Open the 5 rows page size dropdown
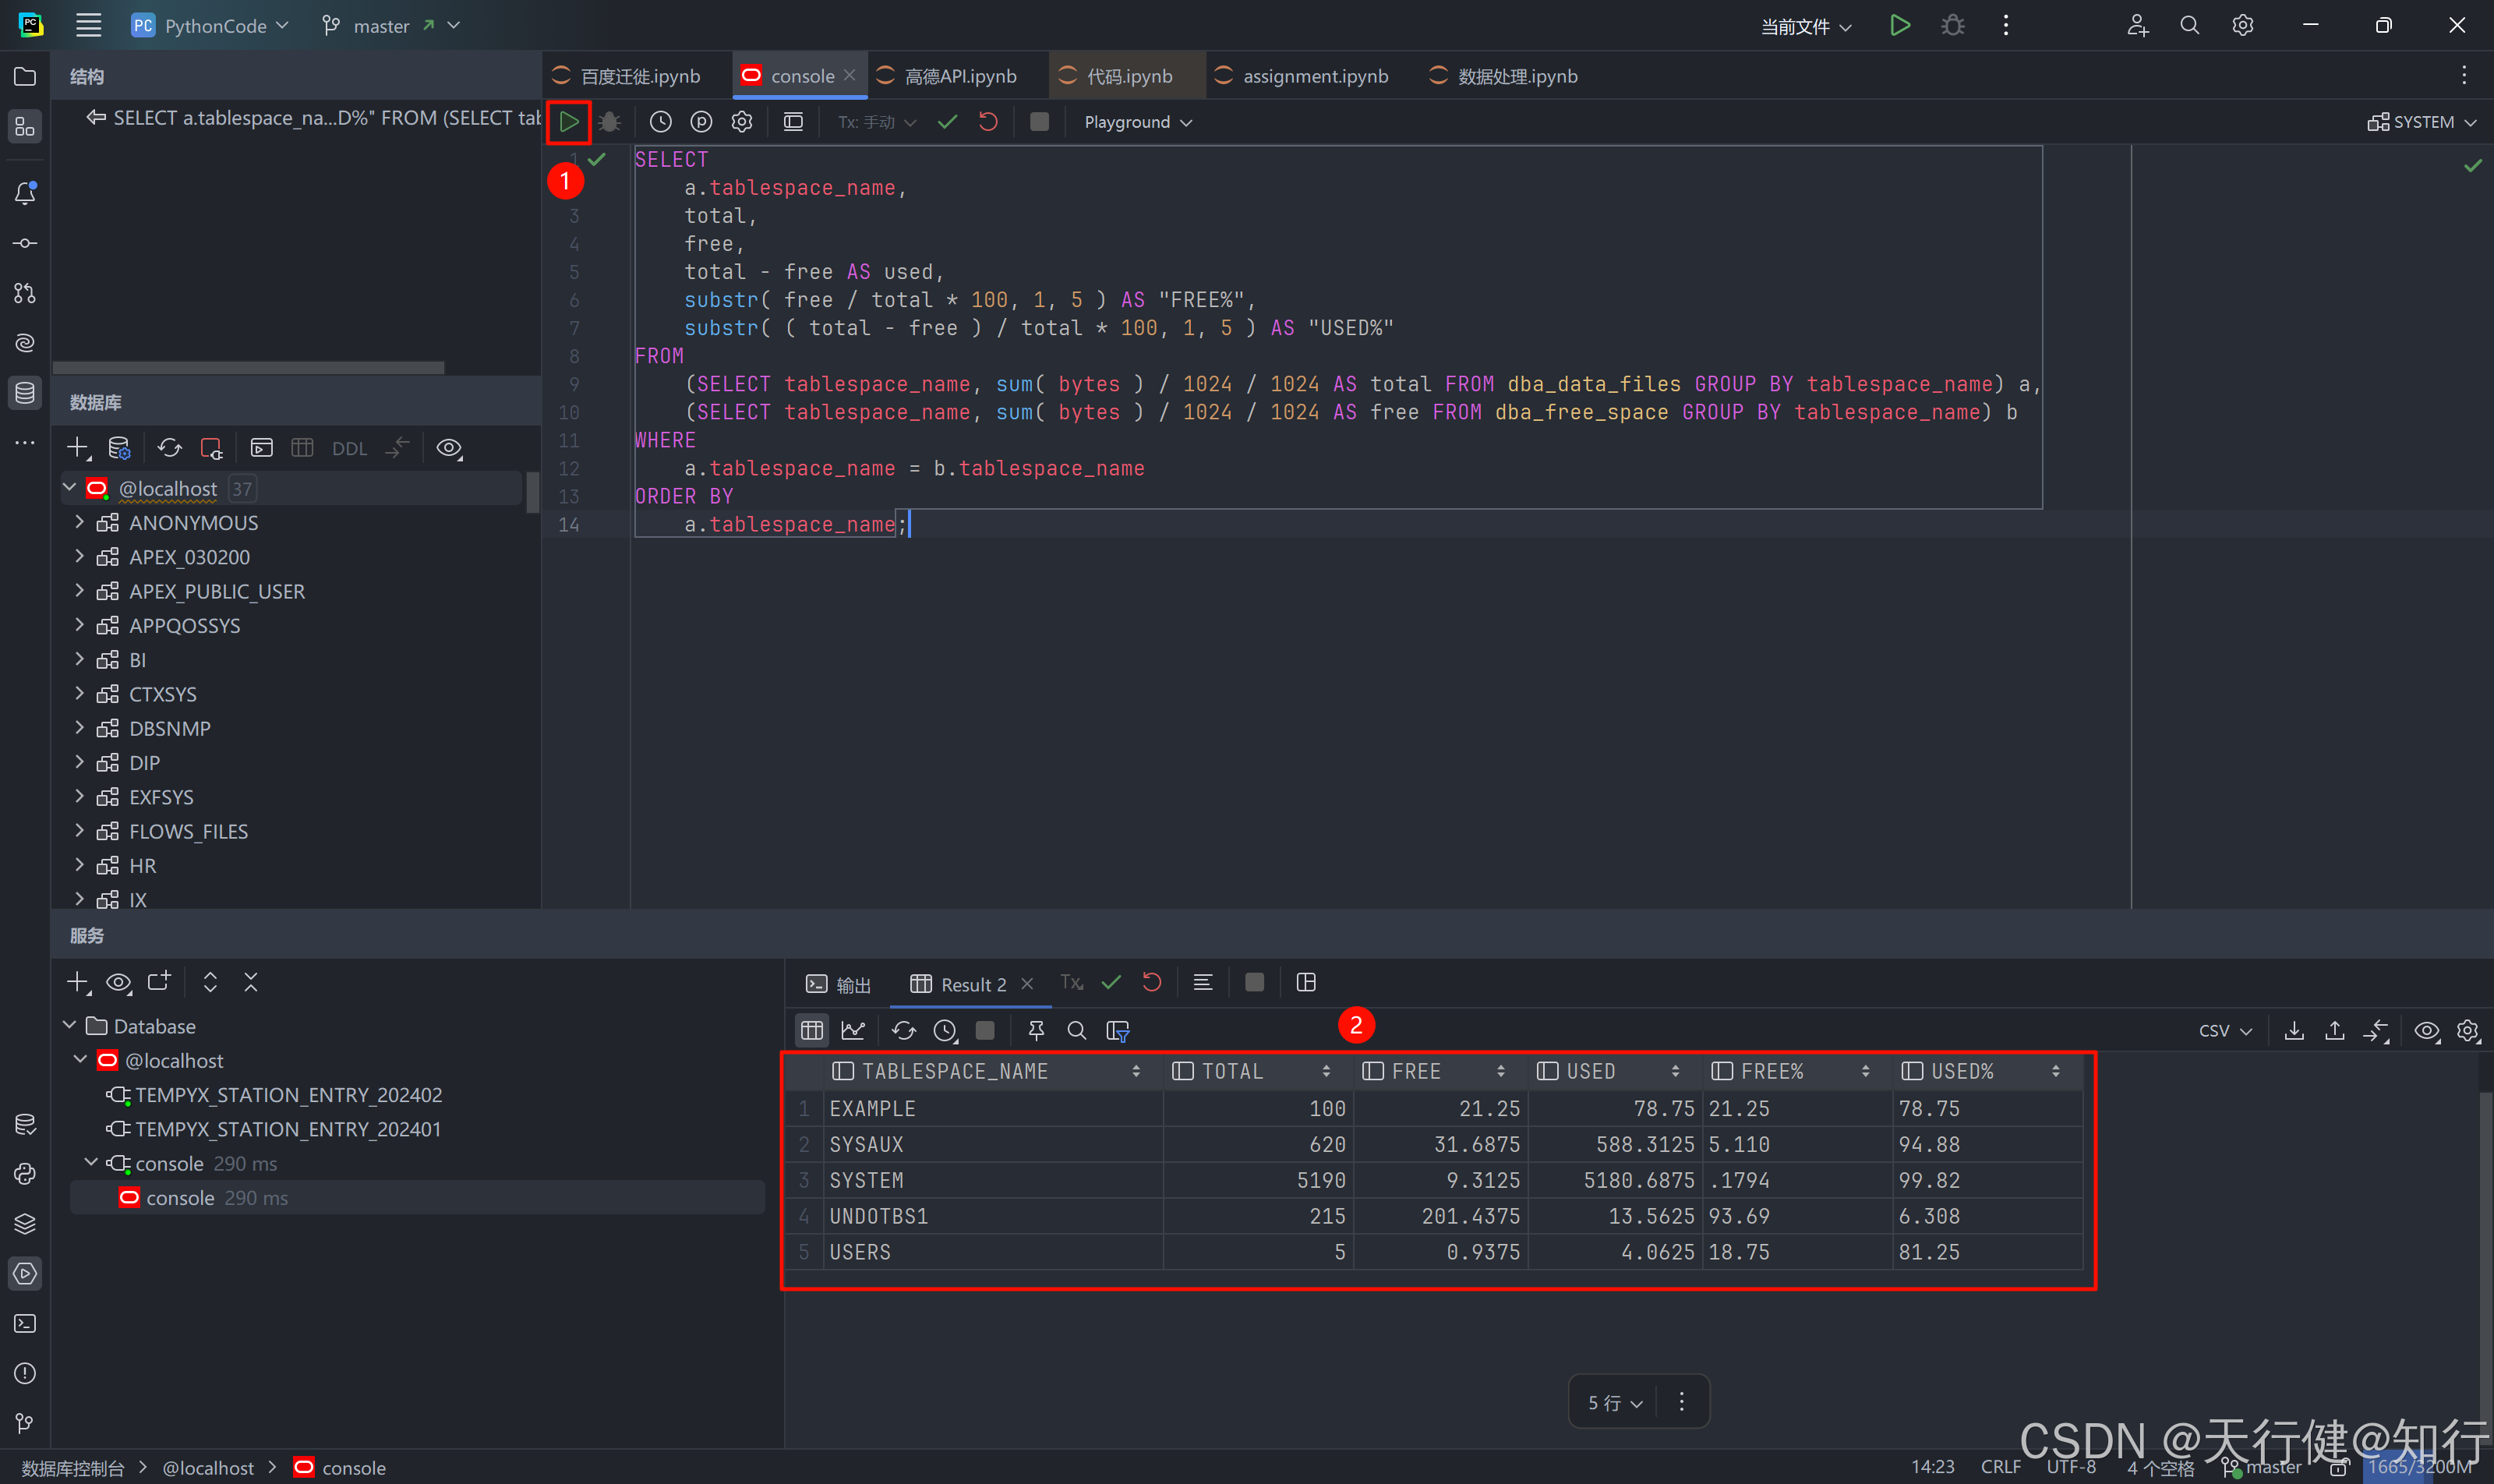The height and width of the screenshot is (1484, 2494). pos(1615,1402)
